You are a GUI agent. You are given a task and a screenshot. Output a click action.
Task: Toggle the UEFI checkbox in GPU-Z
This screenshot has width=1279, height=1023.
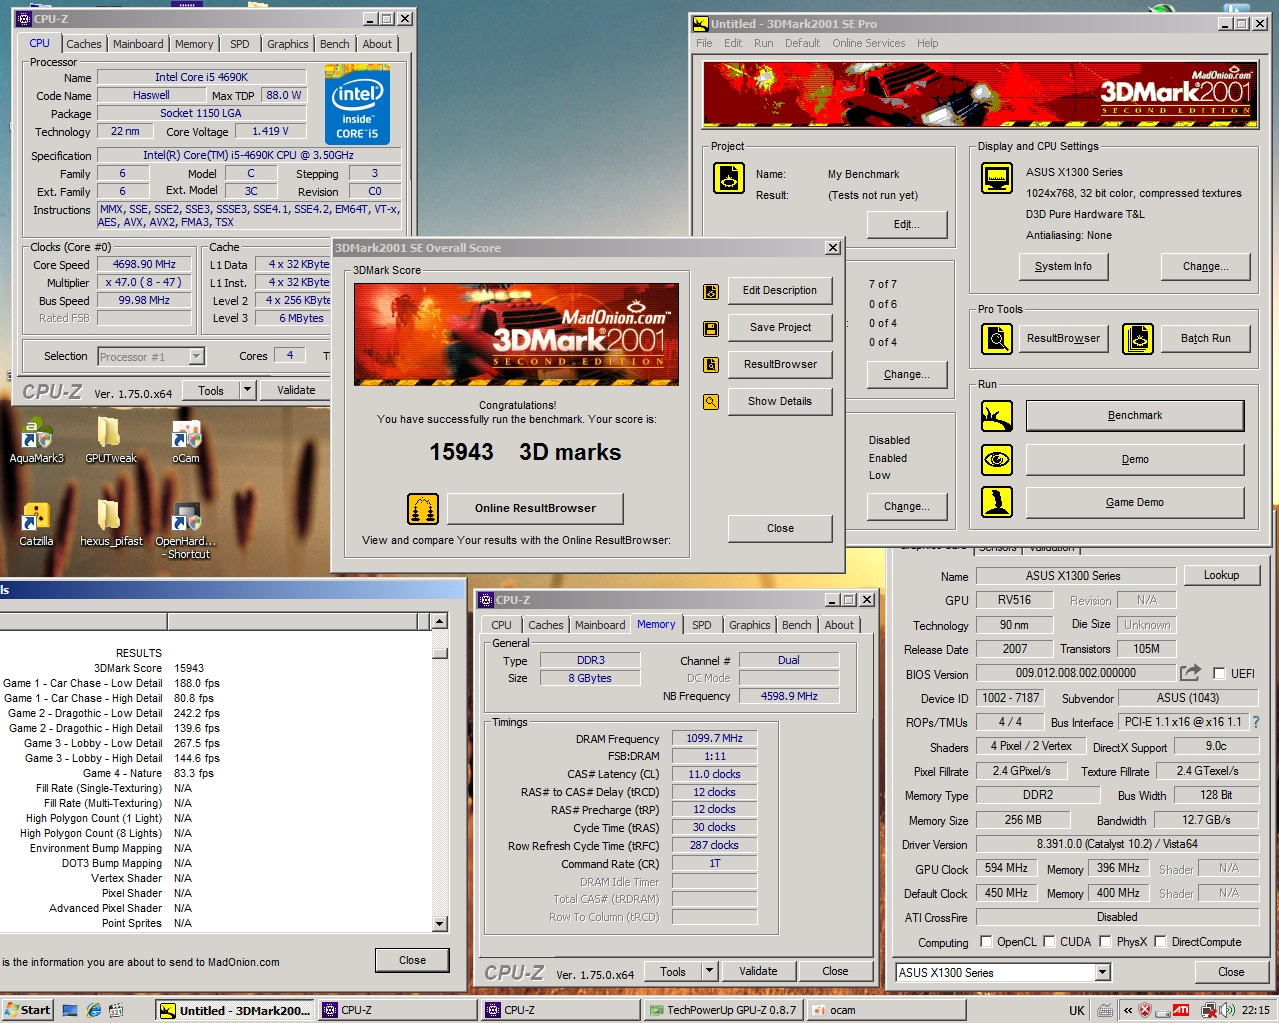(1219, 674)
